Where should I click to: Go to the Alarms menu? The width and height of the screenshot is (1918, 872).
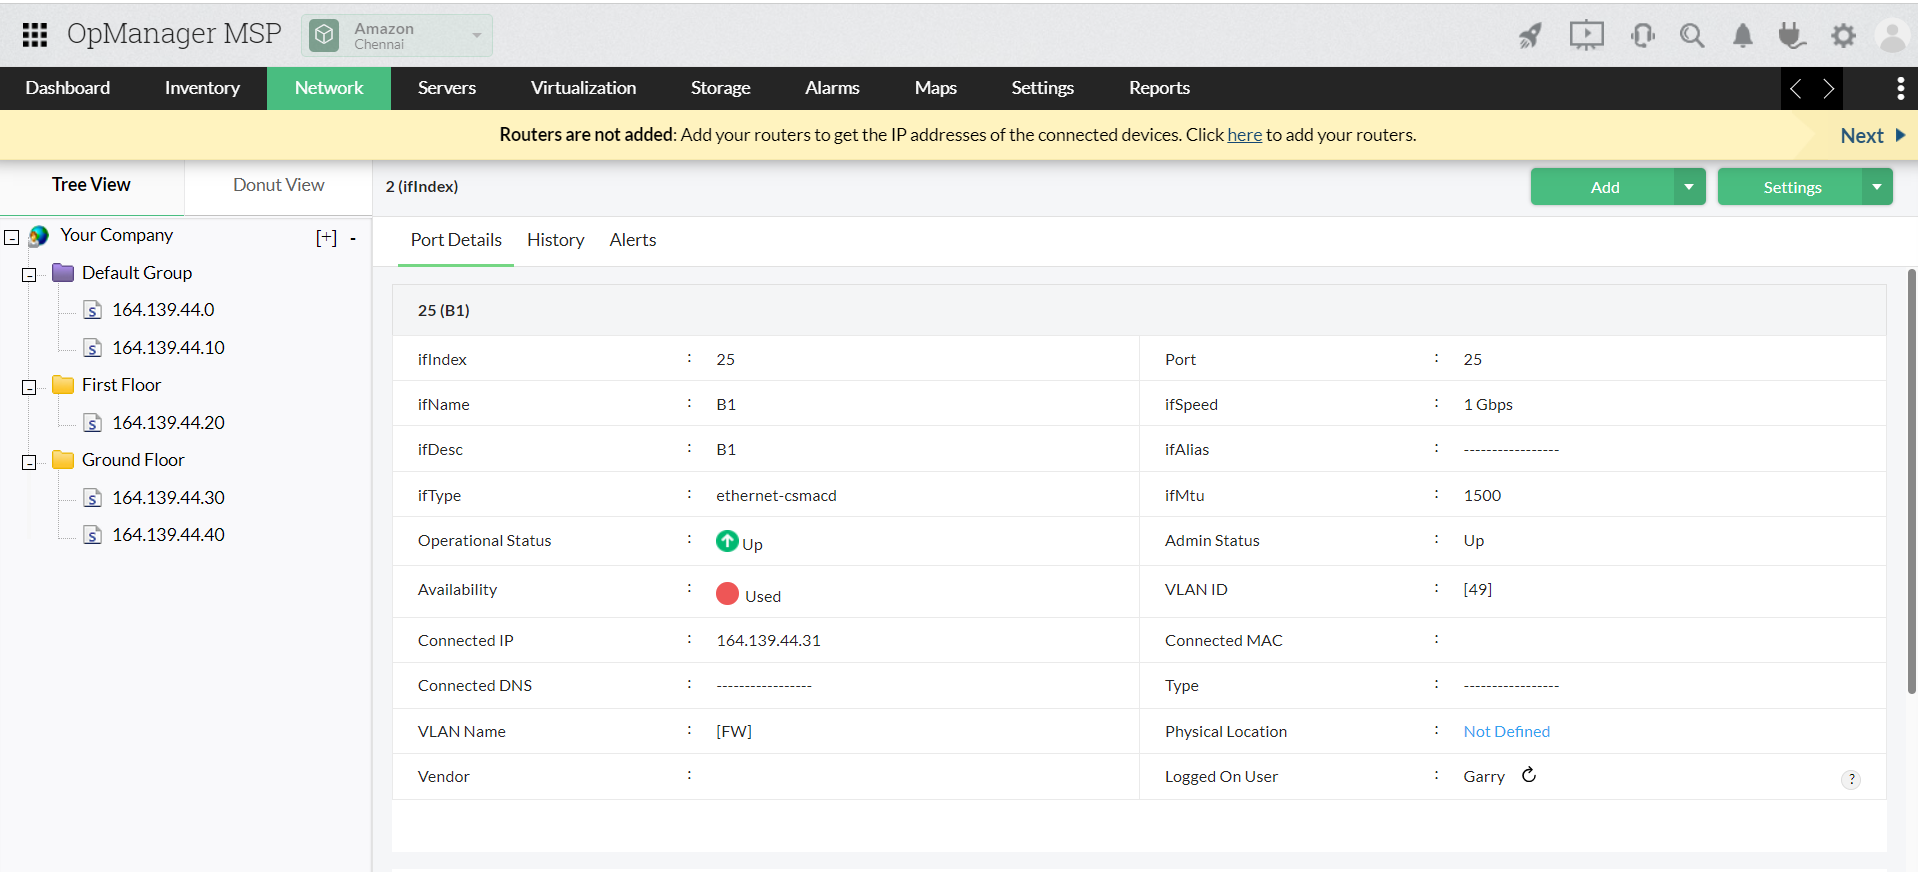(x=832, y=88)
